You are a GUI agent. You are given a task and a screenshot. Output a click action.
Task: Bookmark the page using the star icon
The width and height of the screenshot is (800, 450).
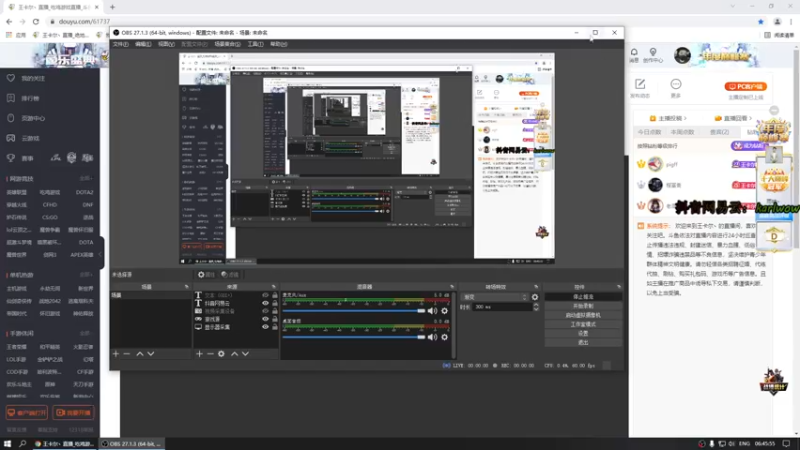pyautogui.click(x=761, y=21)
